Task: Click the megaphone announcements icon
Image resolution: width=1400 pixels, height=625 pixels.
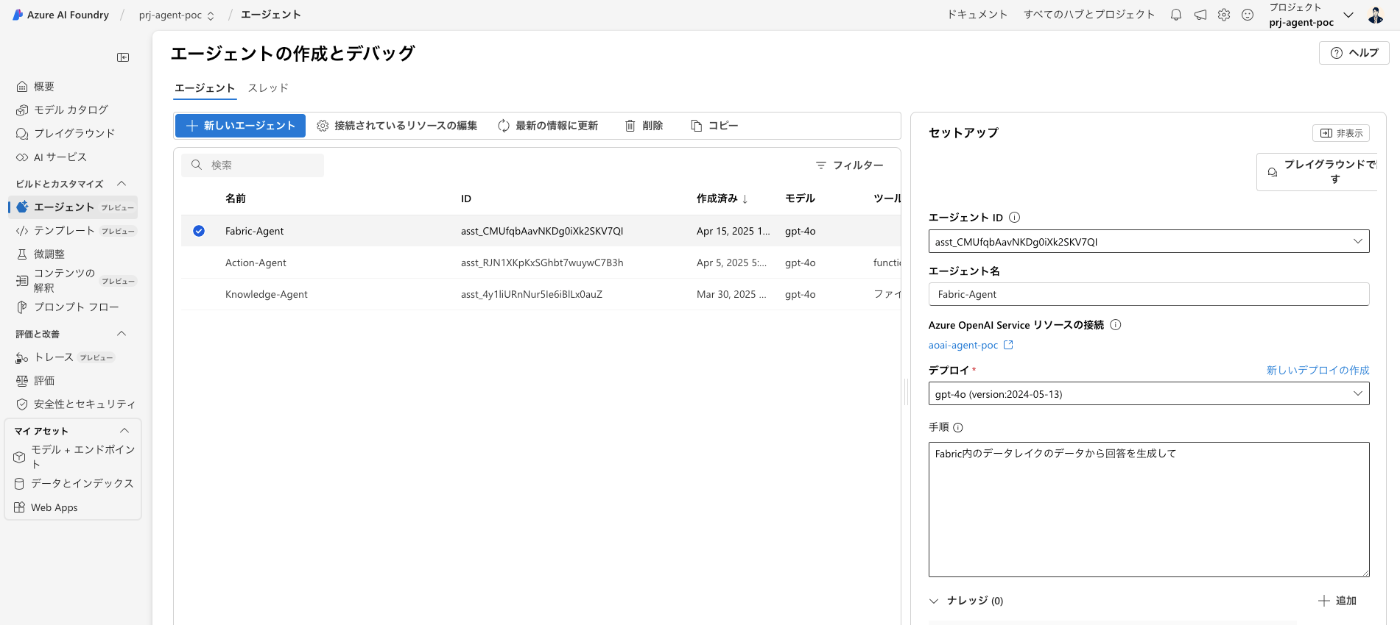Action: (x=1200, y=15)
